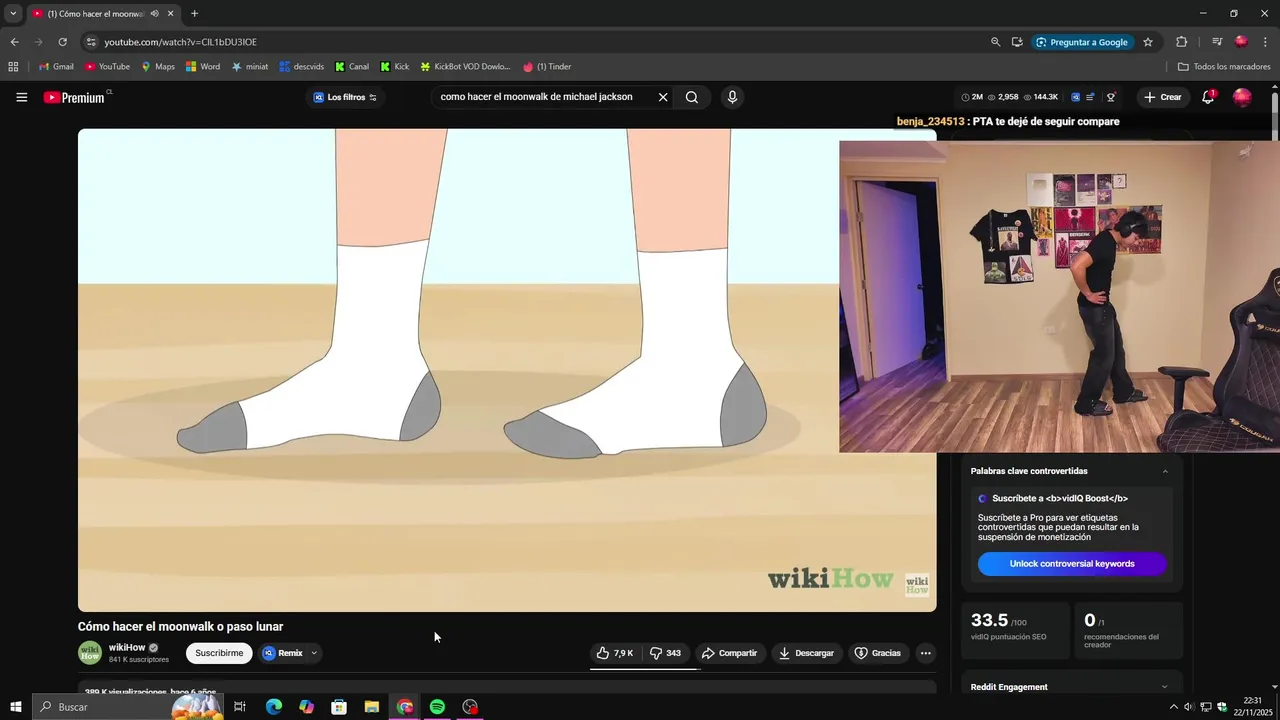The height and width of the screenshot is (720, 1280).
Task: Click the page vertical scrollbar
Action: 1274,386
